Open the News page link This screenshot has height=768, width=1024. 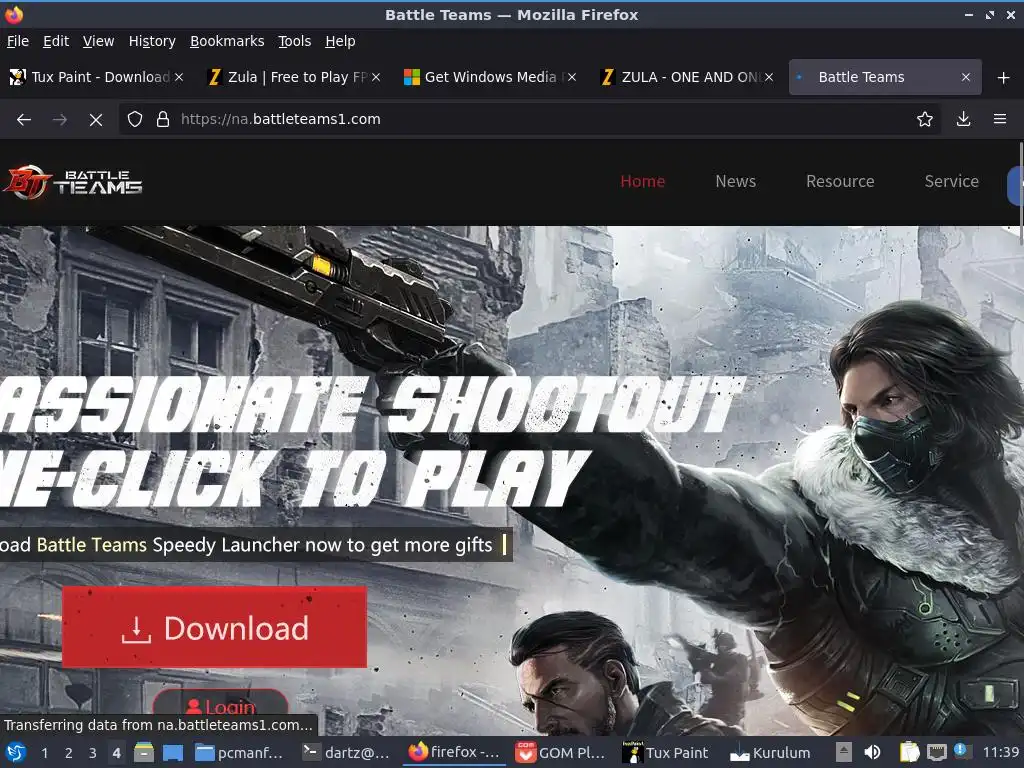pos(735,182)
